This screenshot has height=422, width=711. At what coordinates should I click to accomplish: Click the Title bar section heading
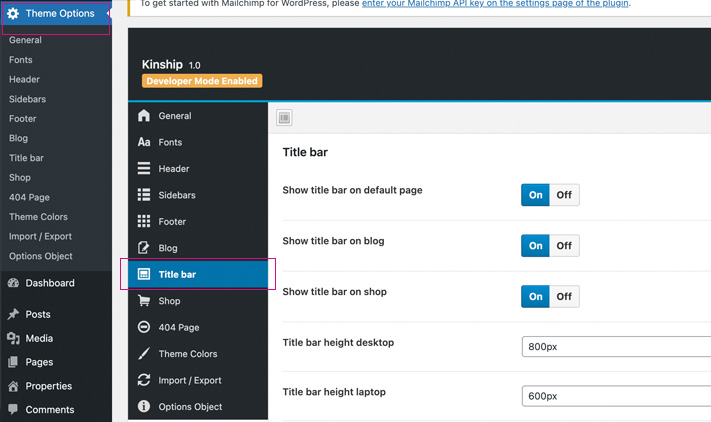tap(305, 152)
